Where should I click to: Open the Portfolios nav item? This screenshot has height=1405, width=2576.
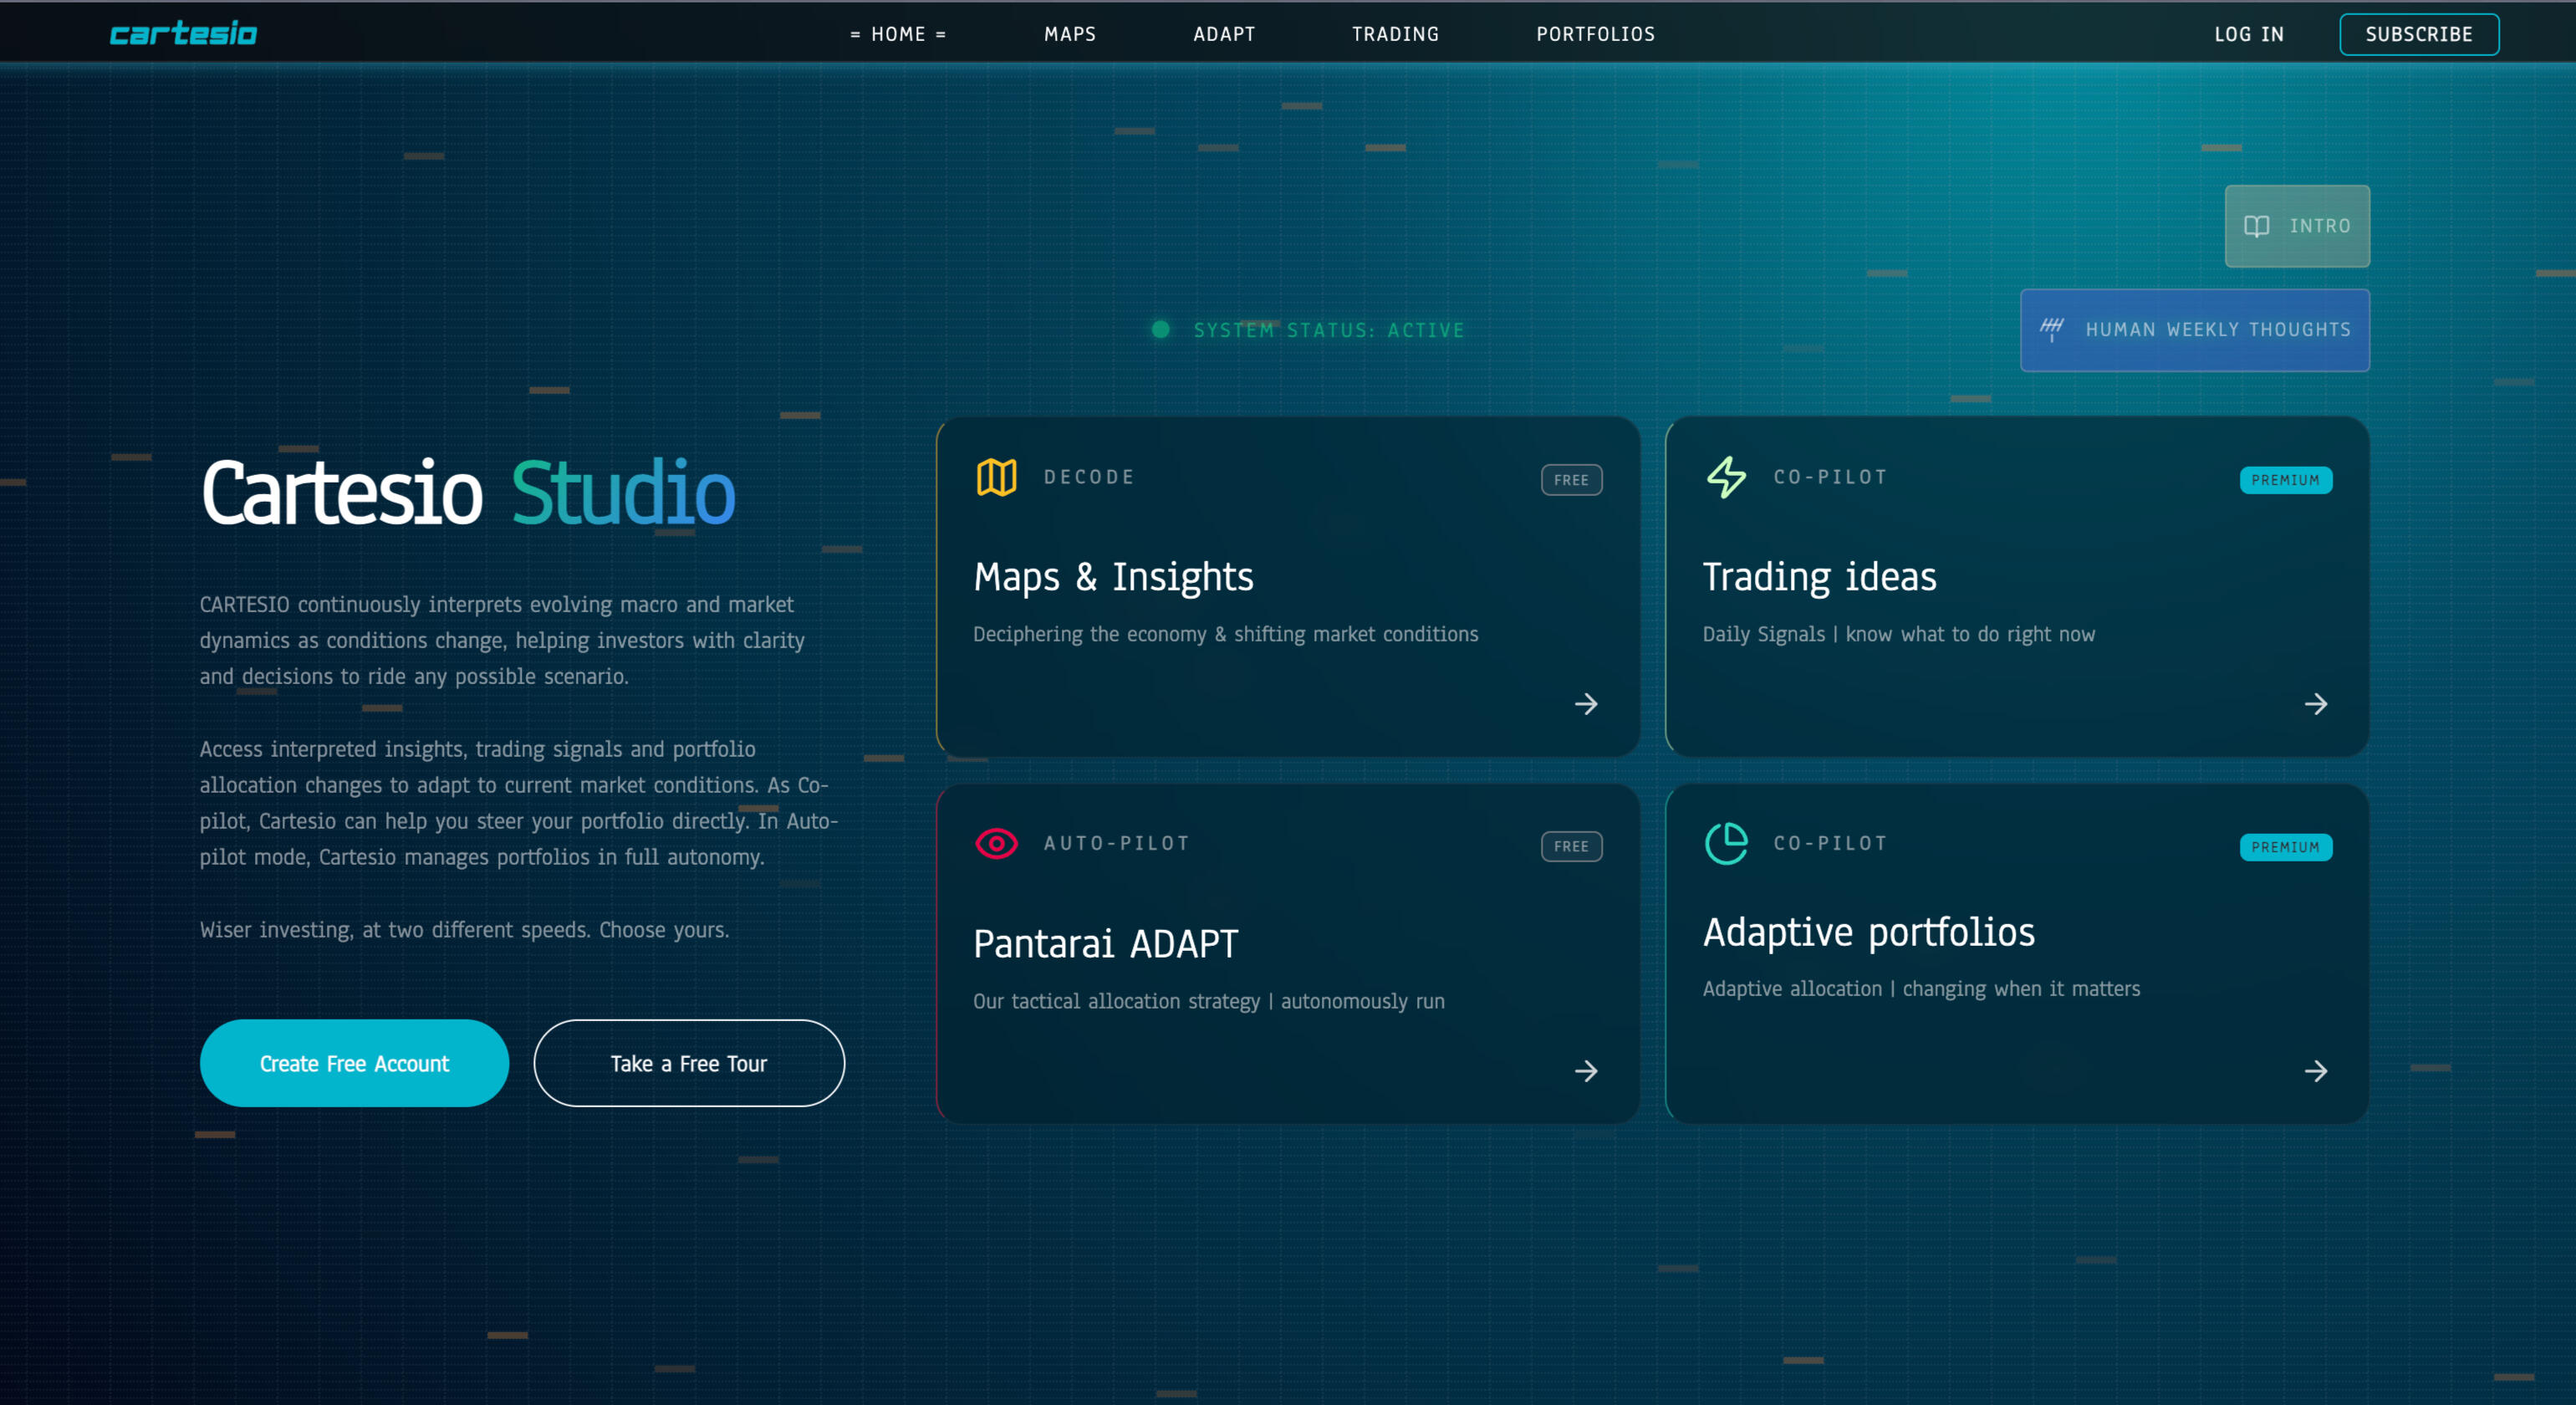pyautogui.click(x=1595, y=34)
